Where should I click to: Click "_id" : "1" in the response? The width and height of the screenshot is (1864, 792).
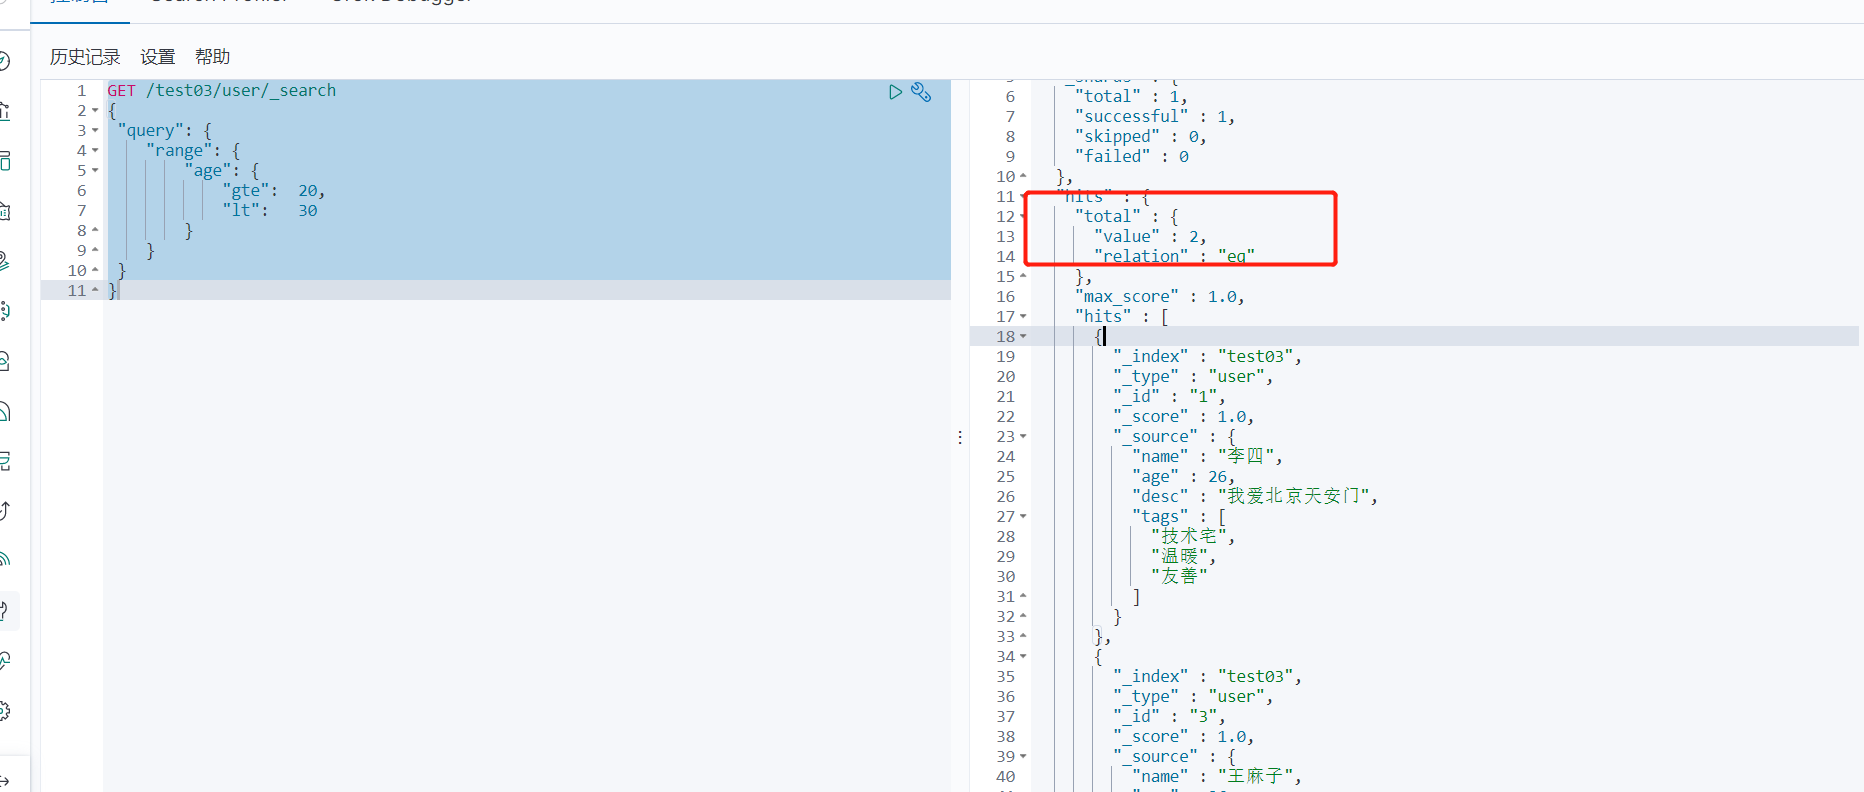click(1169, 396)
